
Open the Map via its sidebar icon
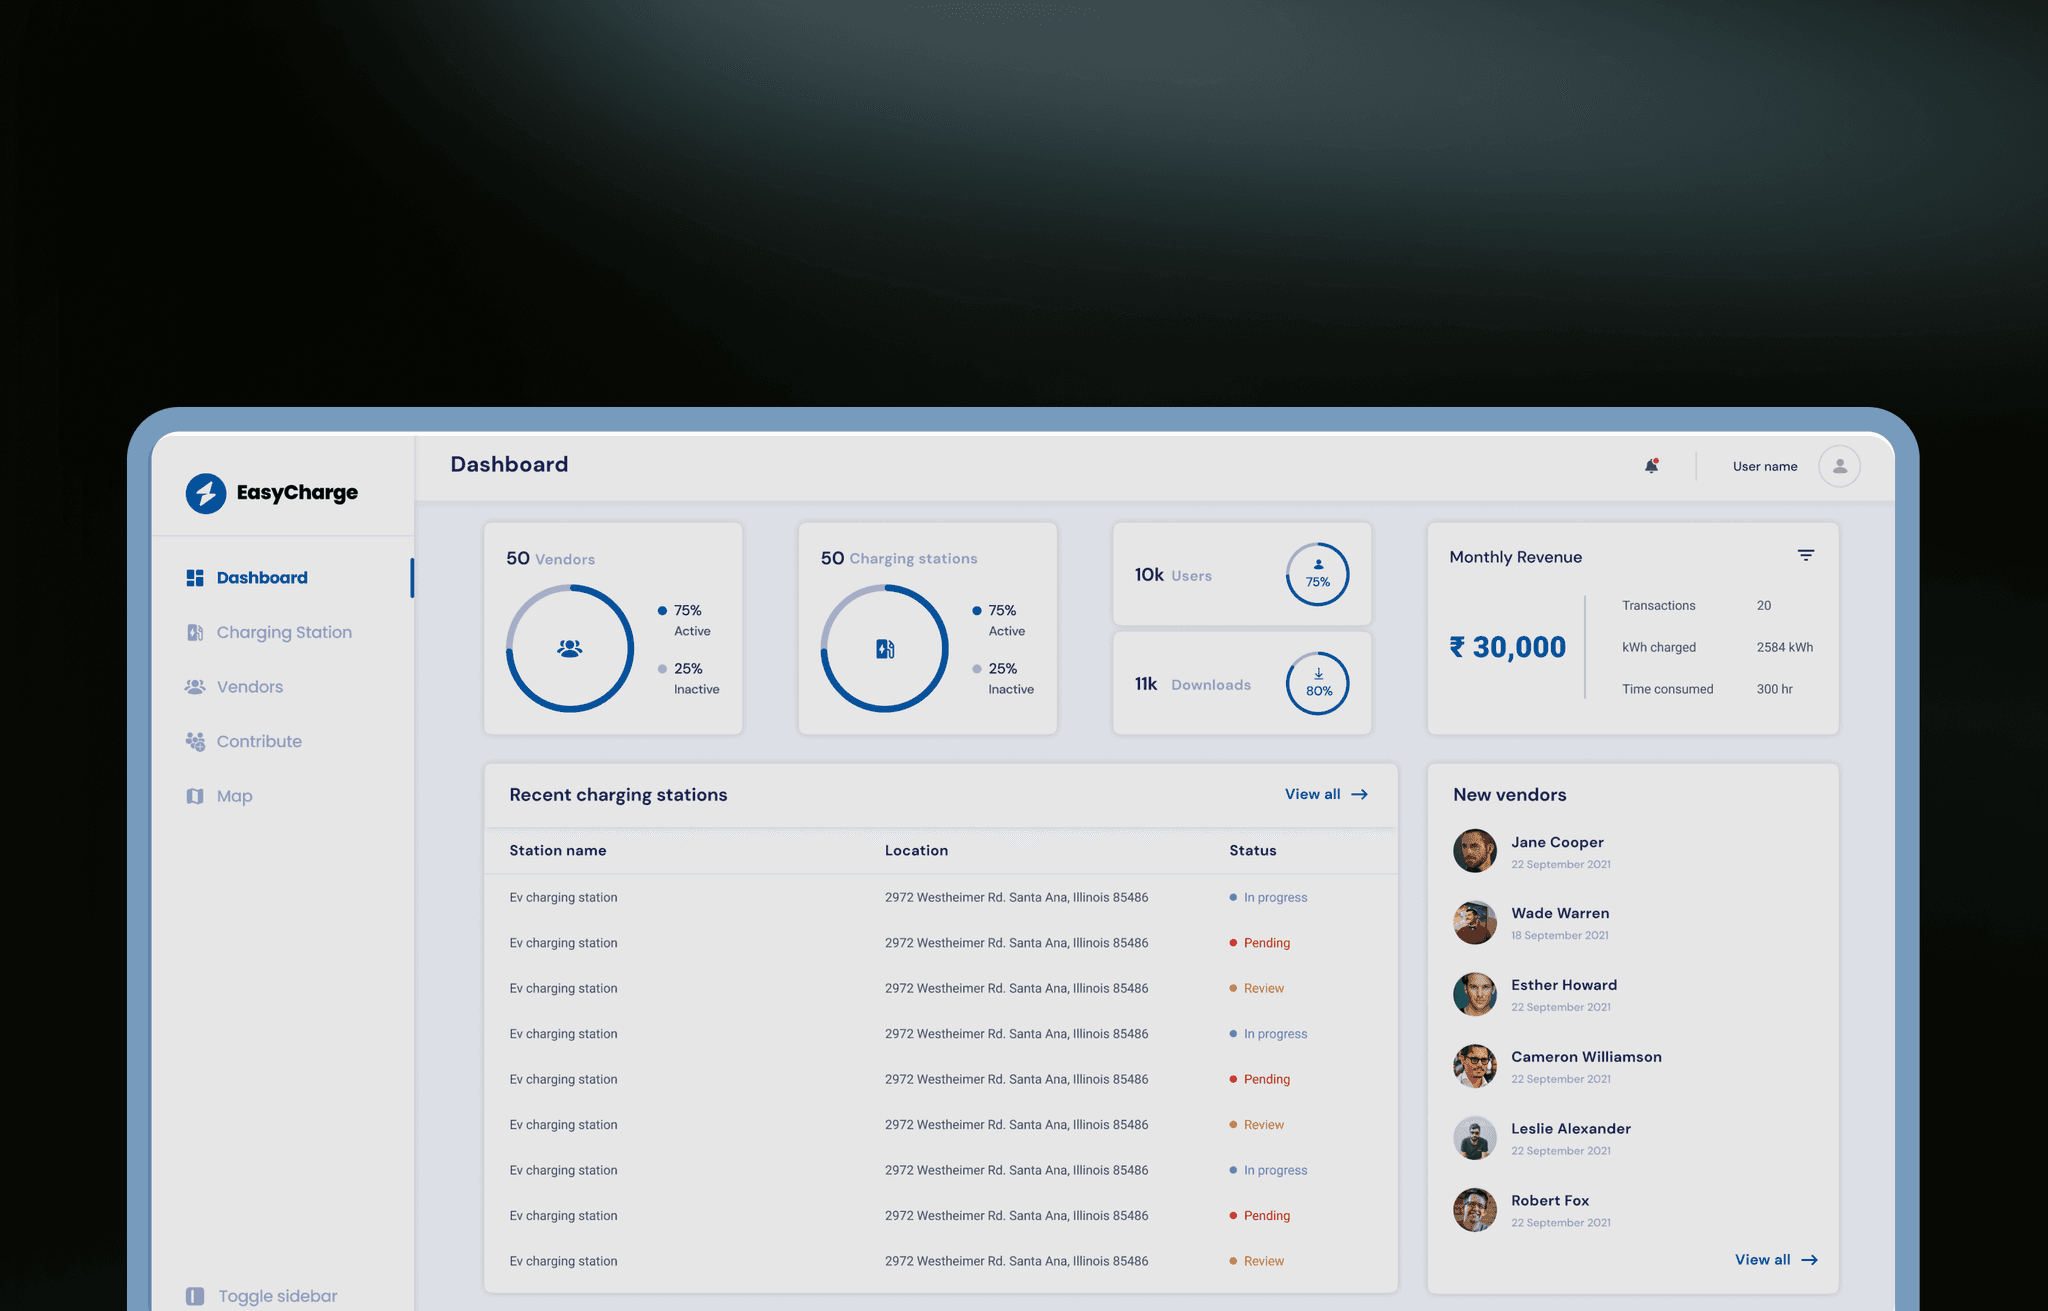195,795
